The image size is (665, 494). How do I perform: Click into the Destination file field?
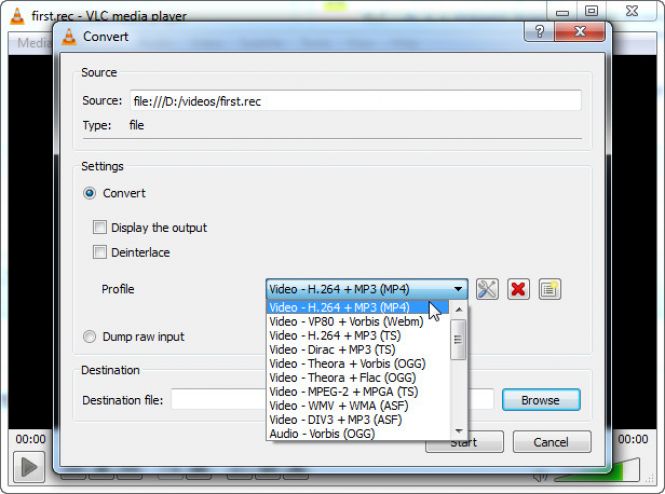coord(332,400)
